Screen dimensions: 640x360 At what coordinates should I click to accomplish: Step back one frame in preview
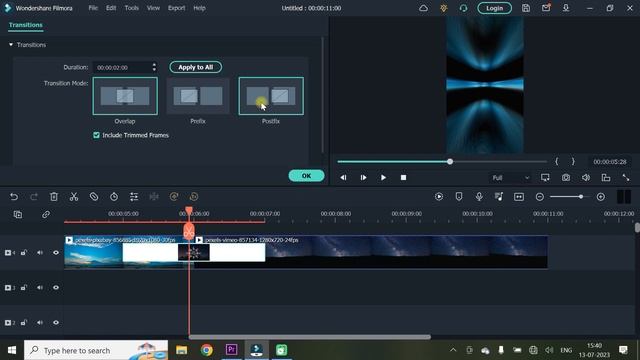click(x=343, y=178)
